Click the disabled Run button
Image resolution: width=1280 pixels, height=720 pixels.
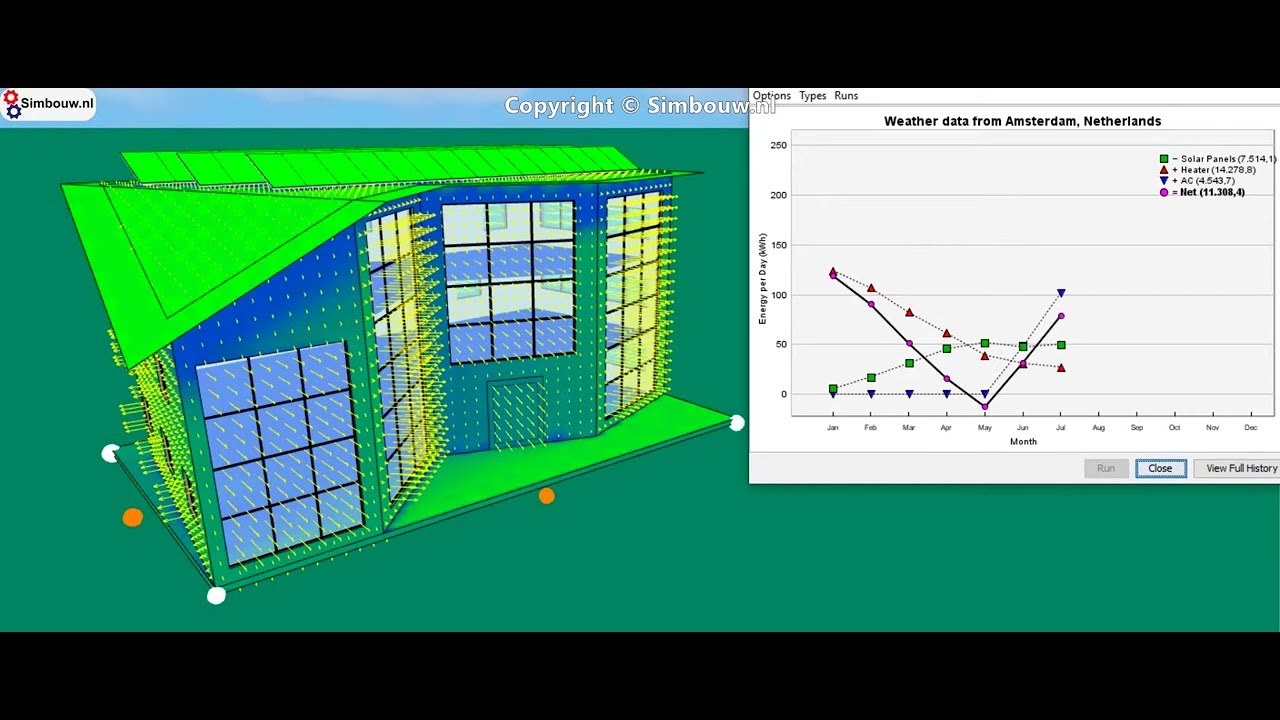[1105, 468]
